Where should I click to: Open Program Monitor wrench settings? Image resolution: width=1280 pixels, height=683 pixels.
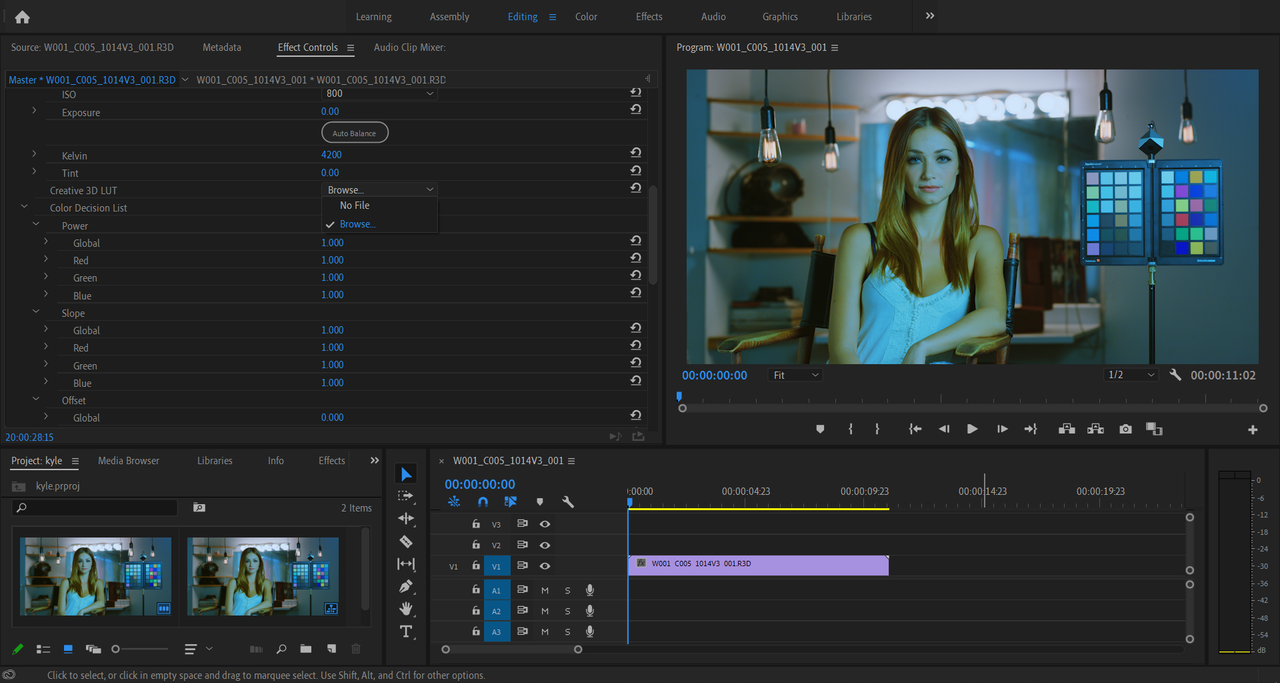(x=1176, y=375)
